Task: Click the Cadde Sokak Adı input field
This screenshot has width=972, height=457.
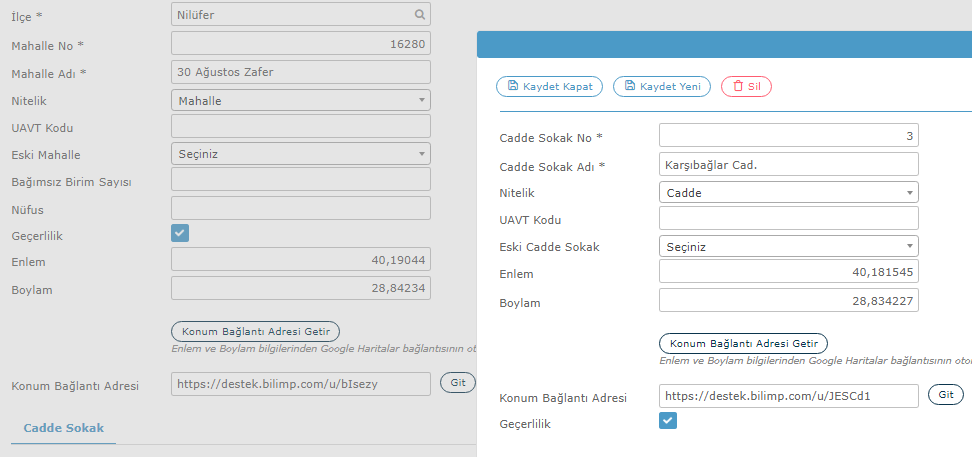Action: 789,164
